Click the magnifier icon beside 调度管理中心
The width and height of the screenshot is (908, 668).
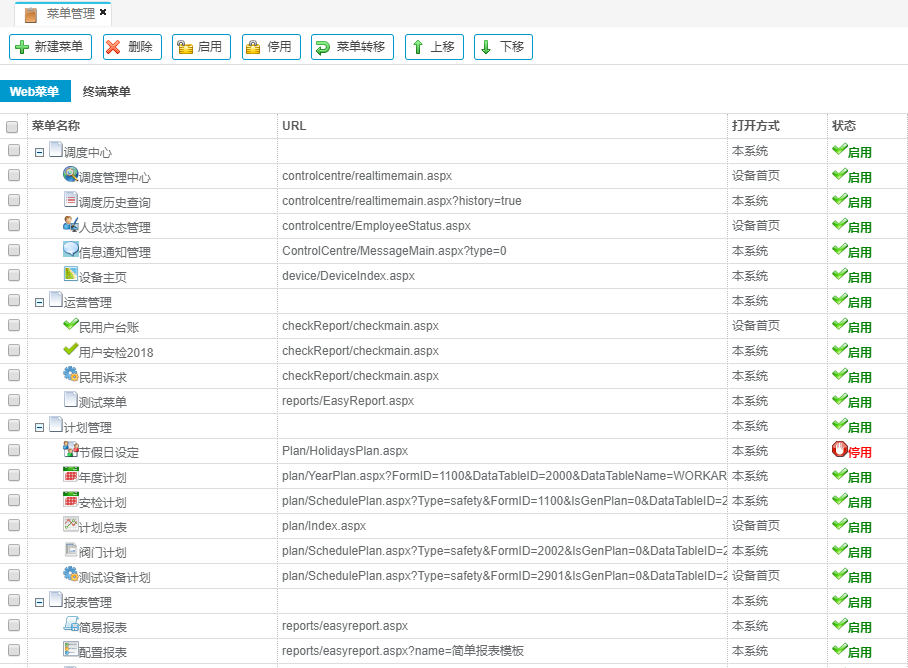click(x=70, y=174)
